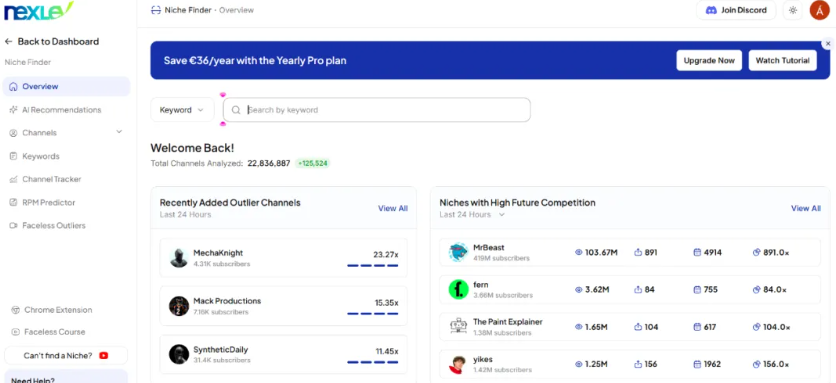This screenshot has height=383, width=836.
Task: Click the 156.0x value in yikes row
Action: (776, 364)
